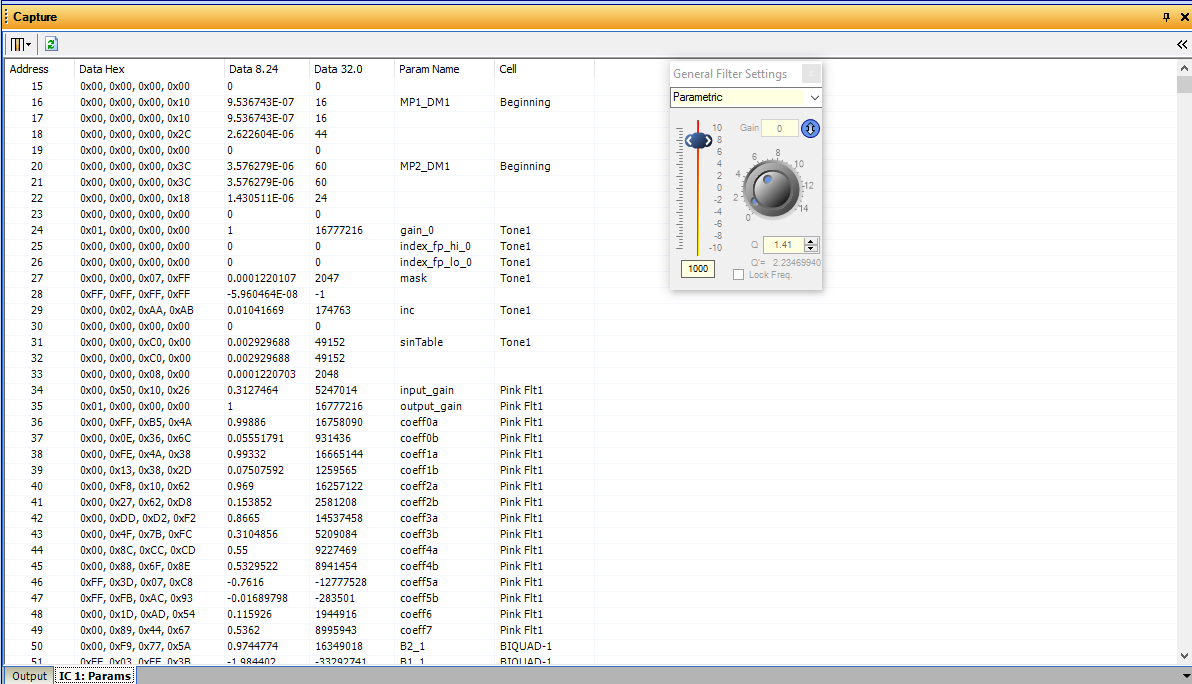Open the column chooser icon in Capture toolbar
Viewport: 1192px width, 684px height.
[x=21, y=44]
